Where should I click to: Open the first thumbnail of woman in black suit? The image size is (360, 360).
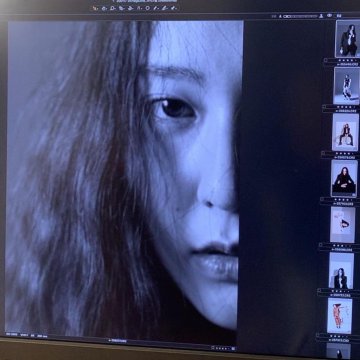click(347, 39)
